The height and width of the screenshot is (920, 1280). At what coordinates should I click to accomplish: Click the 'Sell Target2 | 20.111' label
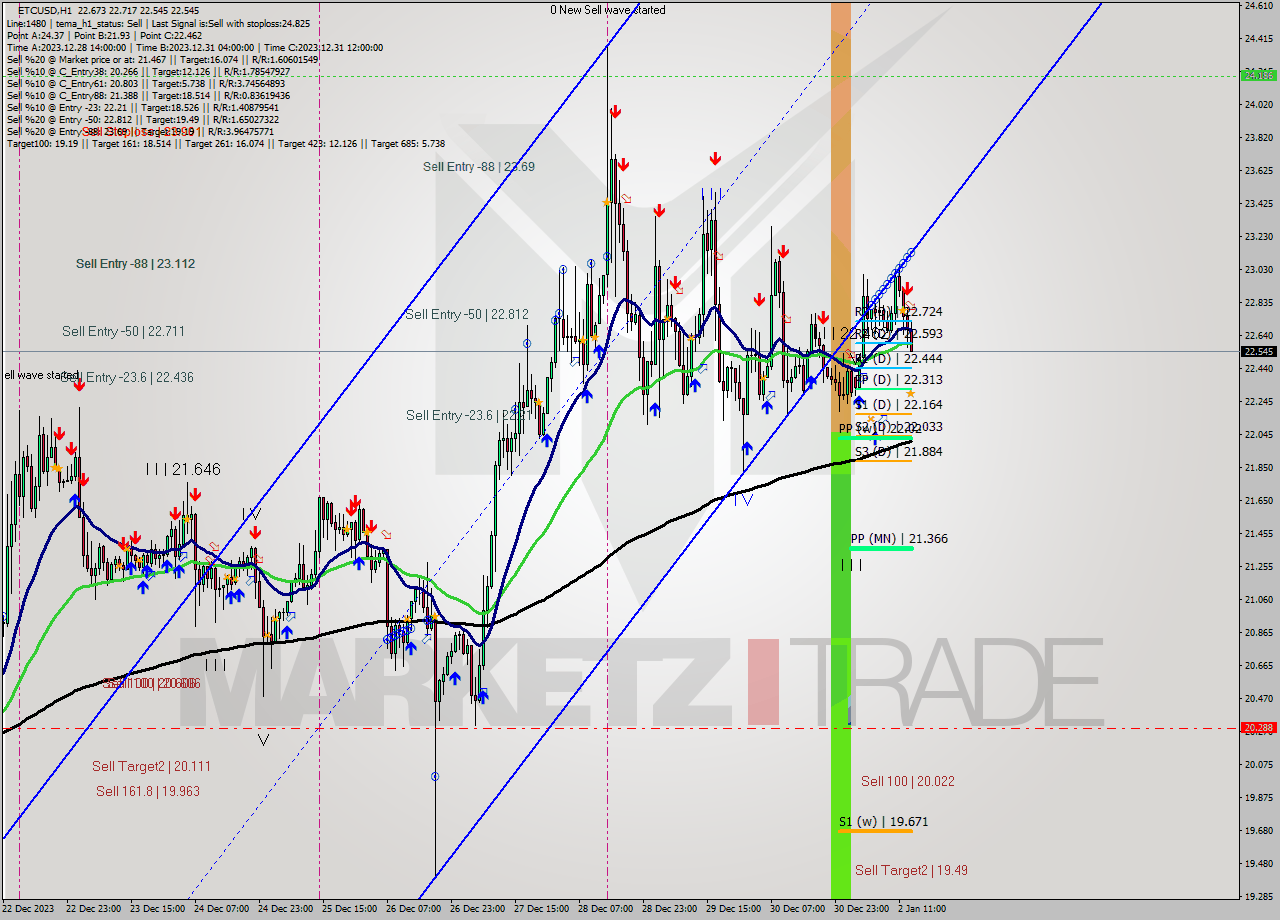(x=151, y=766)
